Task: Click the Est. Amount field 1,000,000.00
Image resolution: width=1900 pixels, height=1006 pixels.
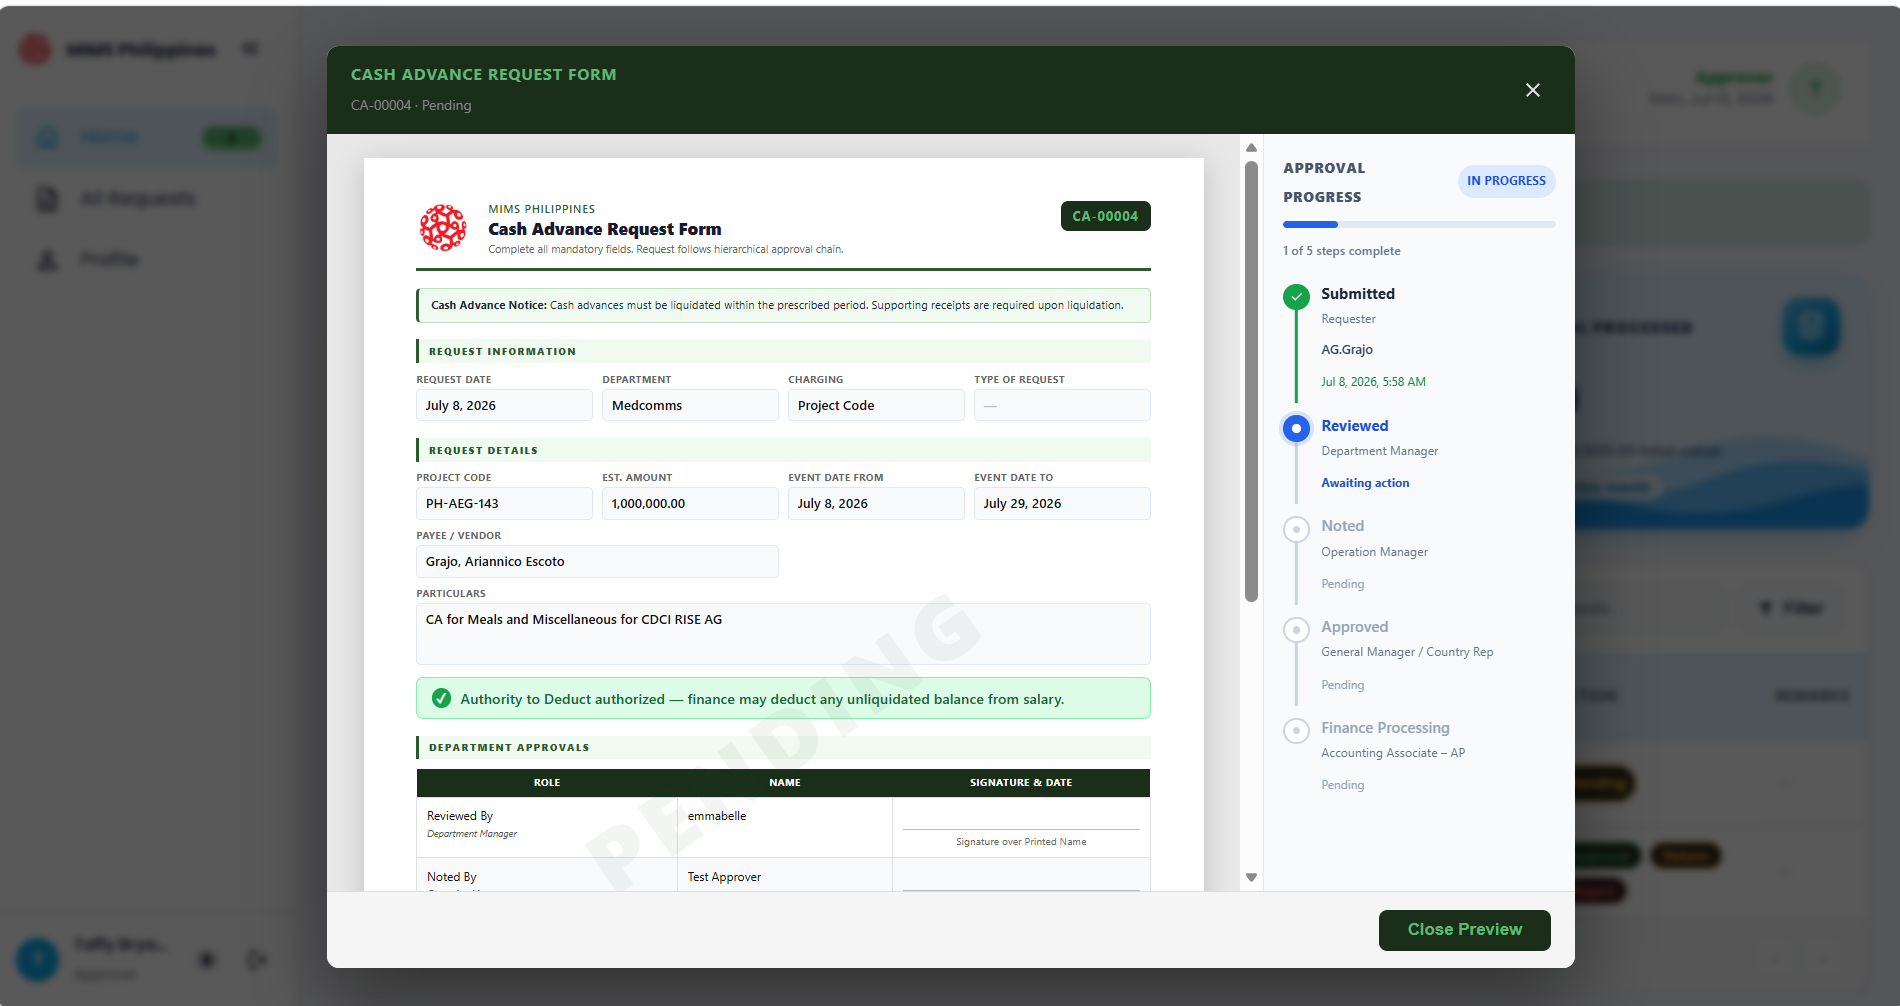Action: coord(690,503)
